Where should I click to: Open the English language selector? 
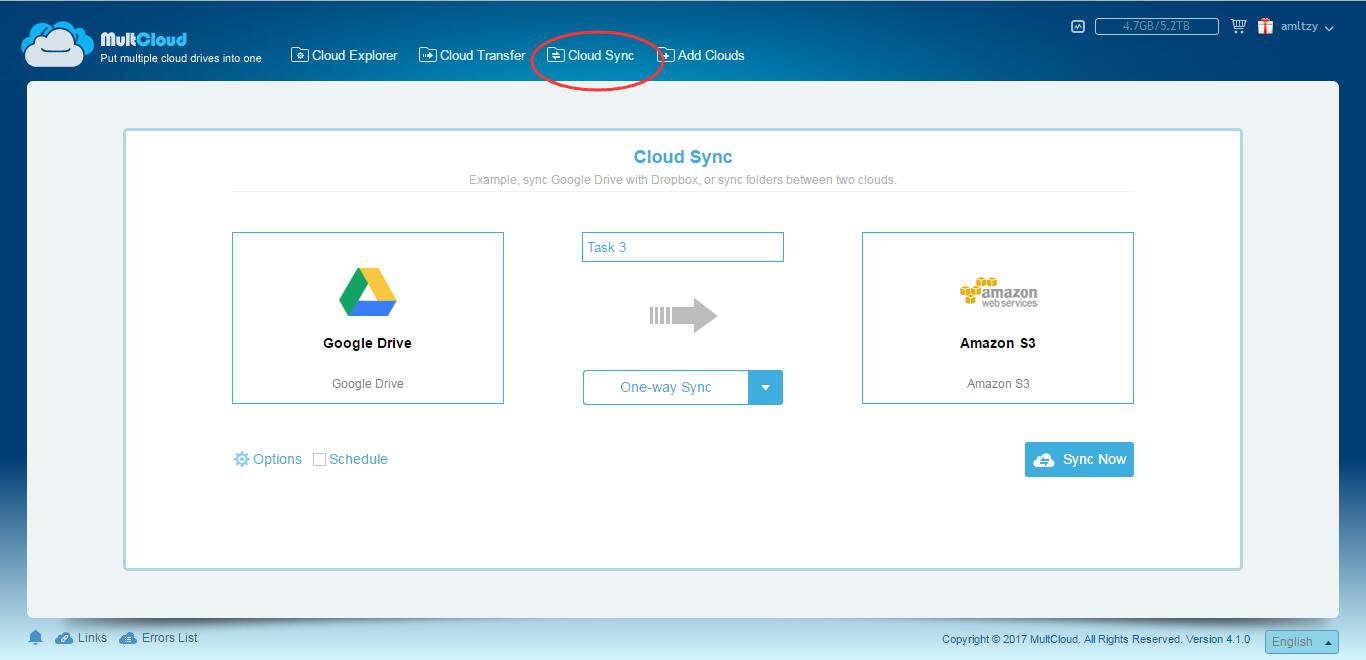[x=1301, y=642]
